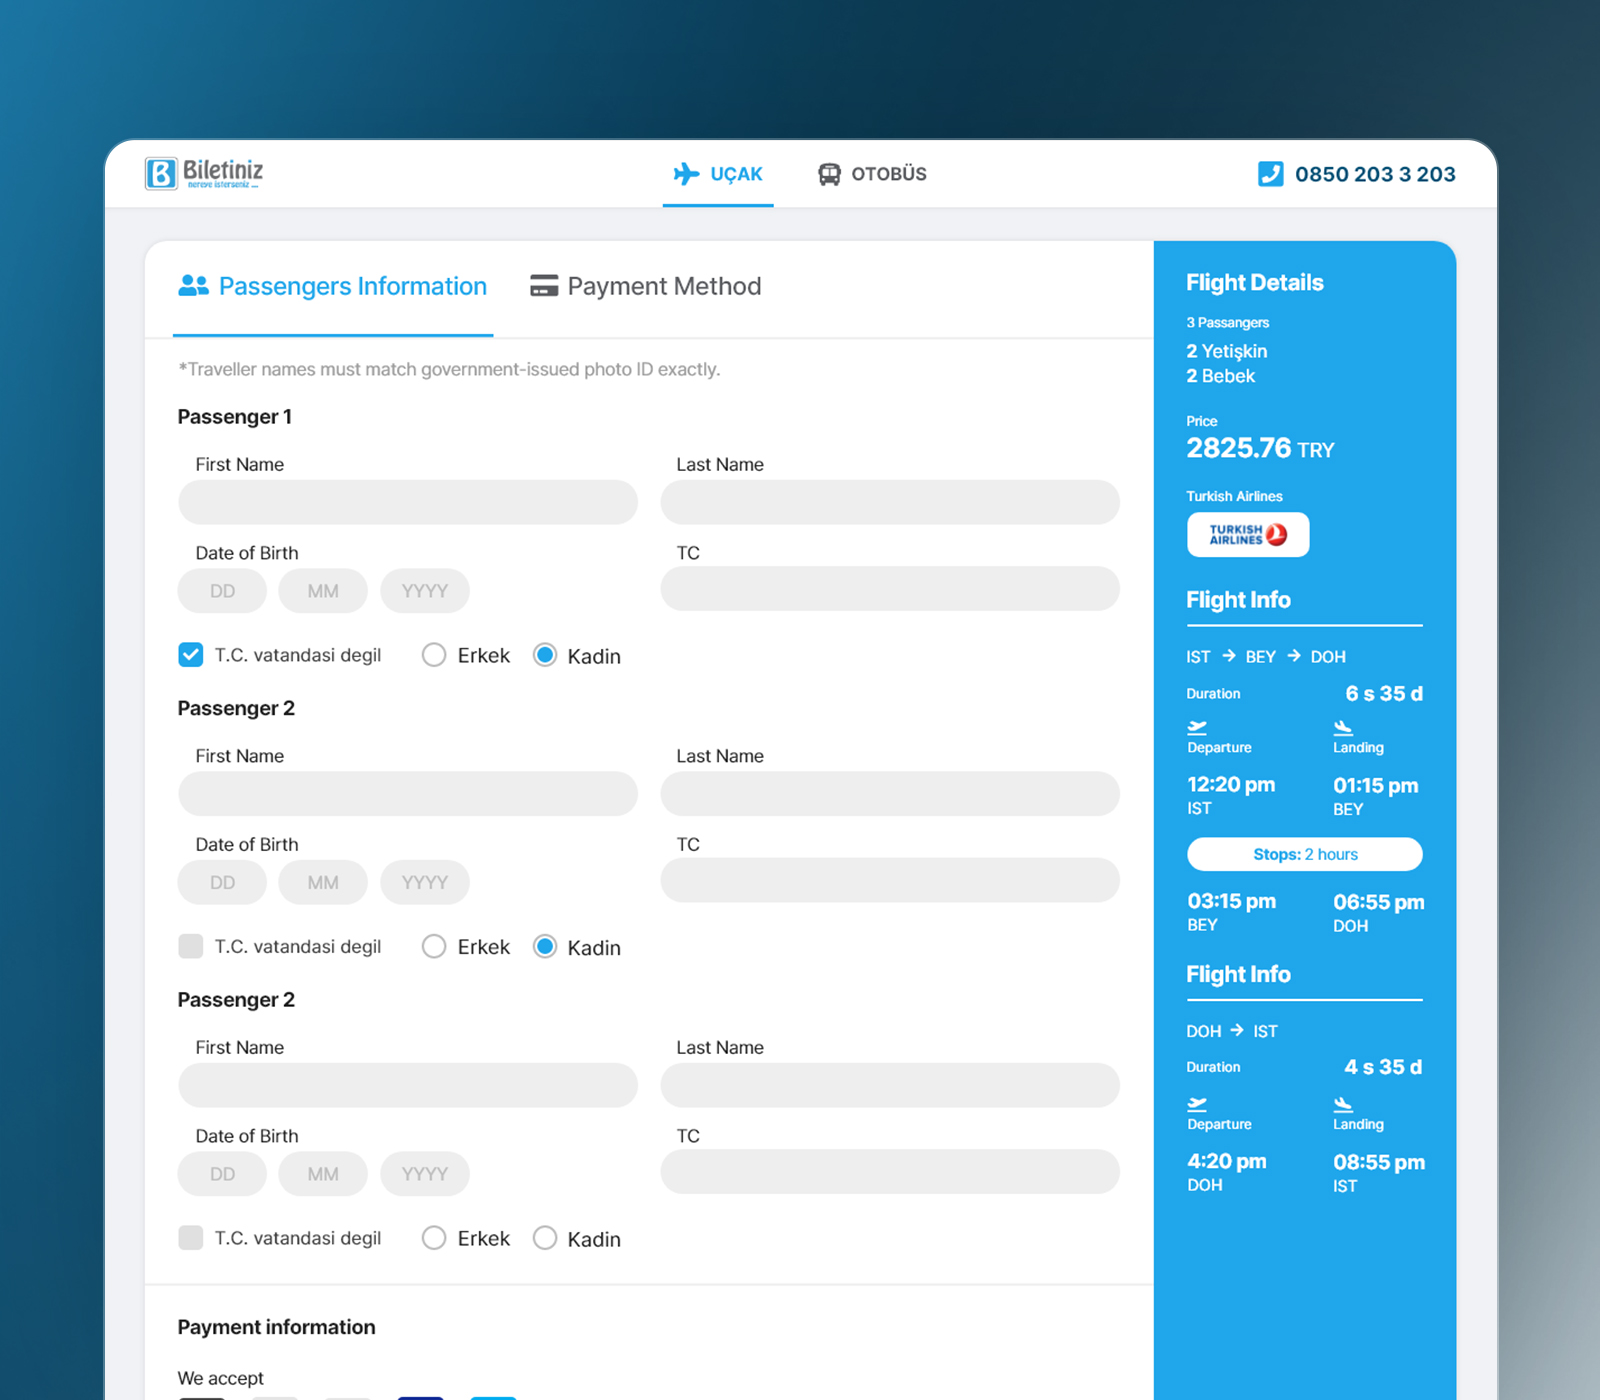
Task: Click the Stops: 2 hours pill
Action: point(1305,854)
